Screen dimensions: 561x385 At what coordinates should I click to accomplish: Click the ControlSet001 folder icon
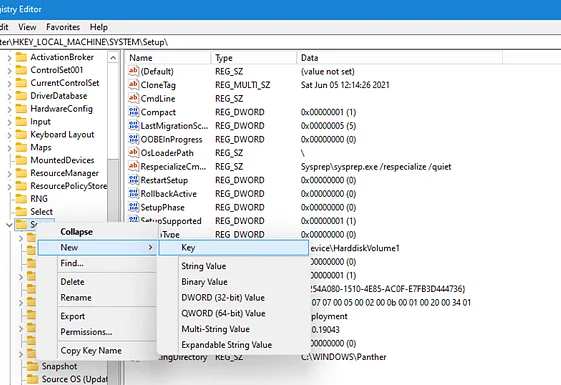[x=21, y=70]
